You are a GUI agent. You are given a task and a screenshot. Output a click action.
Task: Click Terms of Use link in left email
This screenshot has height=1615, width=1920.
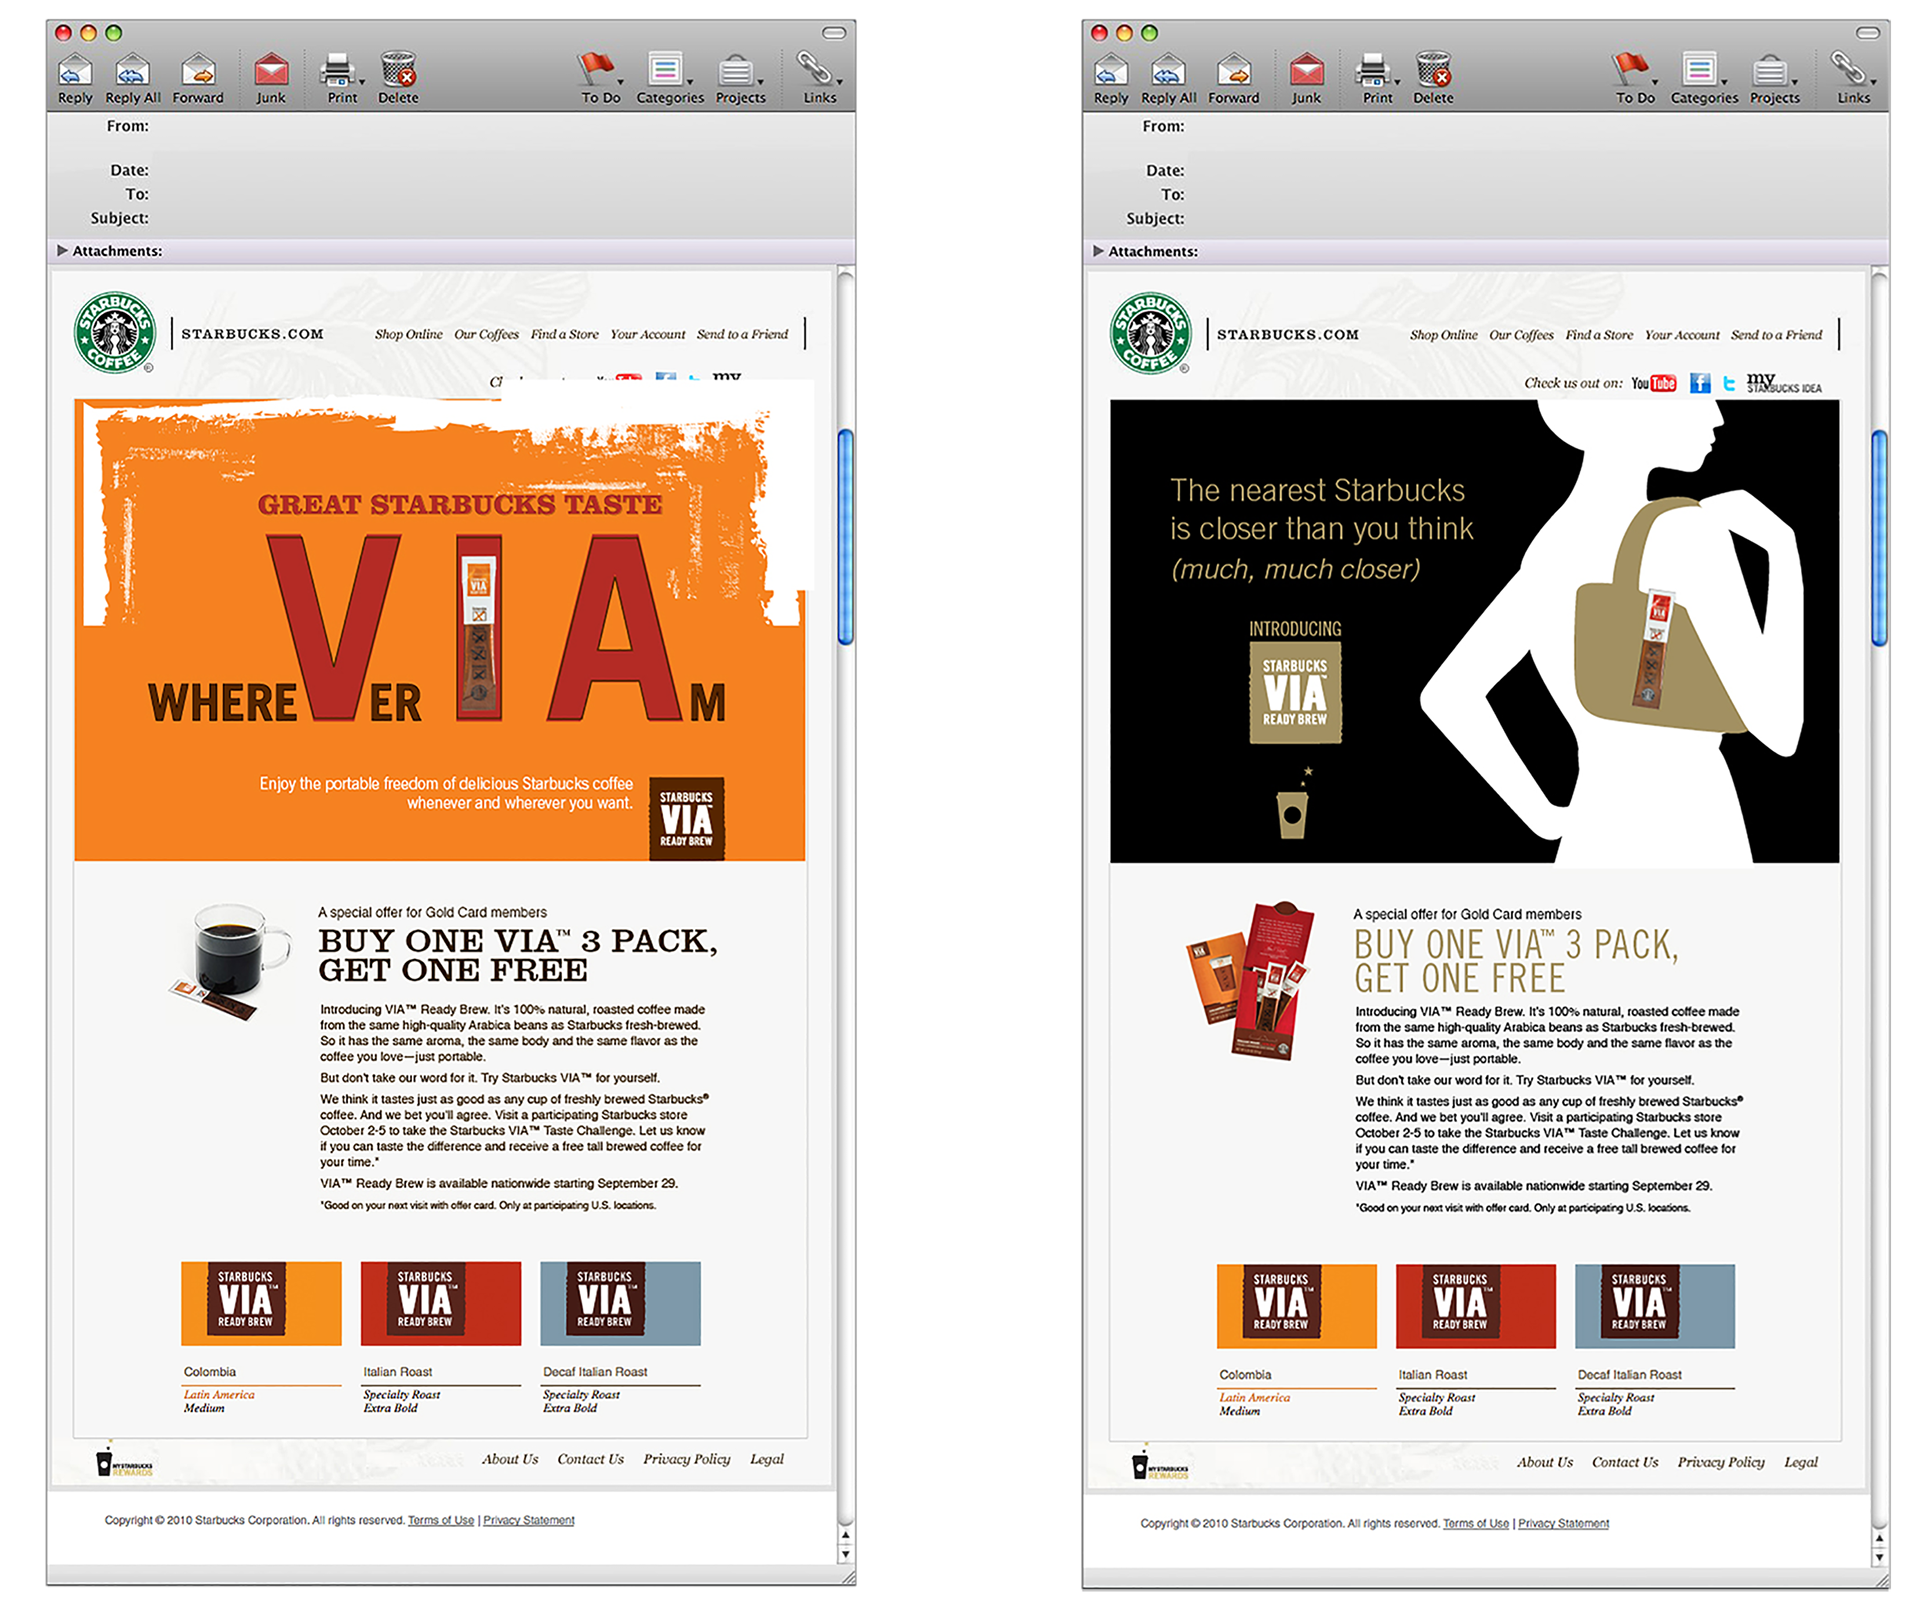[441, 1520]
